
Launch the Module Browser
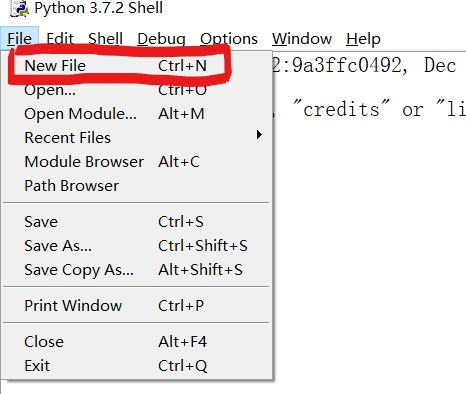click(138, 162)
